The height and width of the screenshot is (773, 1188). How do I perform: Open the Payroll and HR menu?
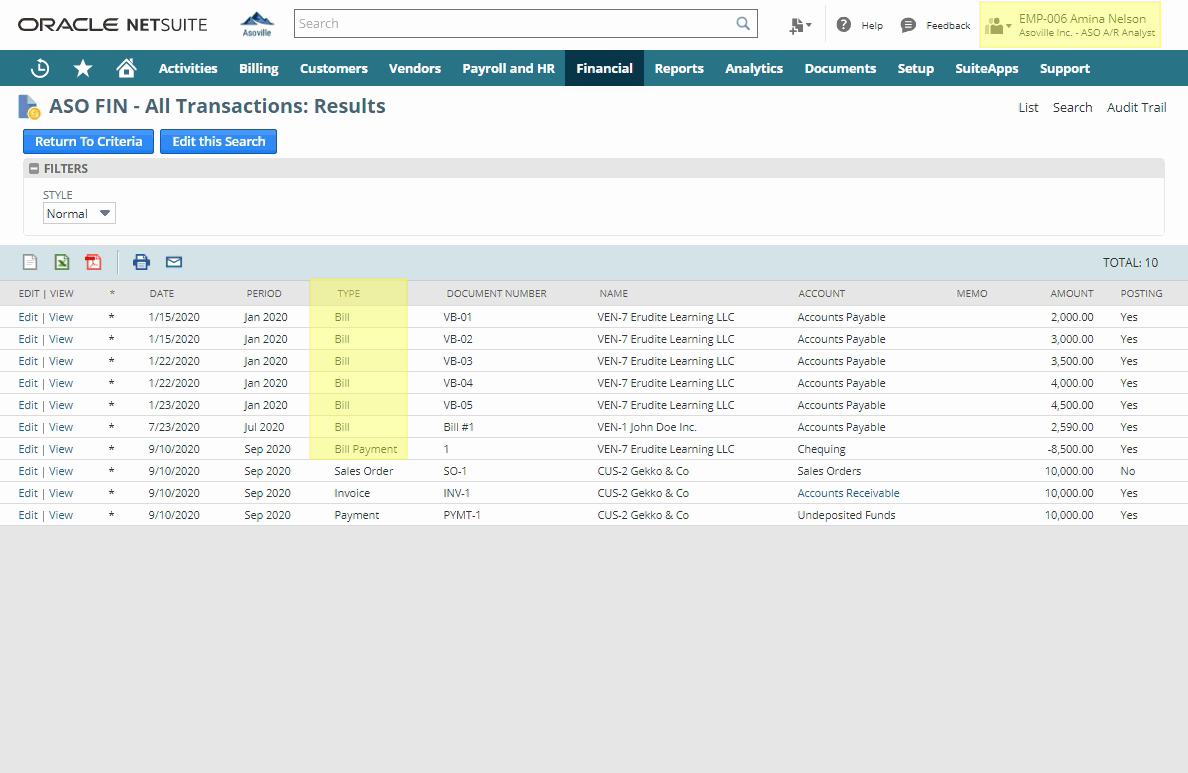508,68
